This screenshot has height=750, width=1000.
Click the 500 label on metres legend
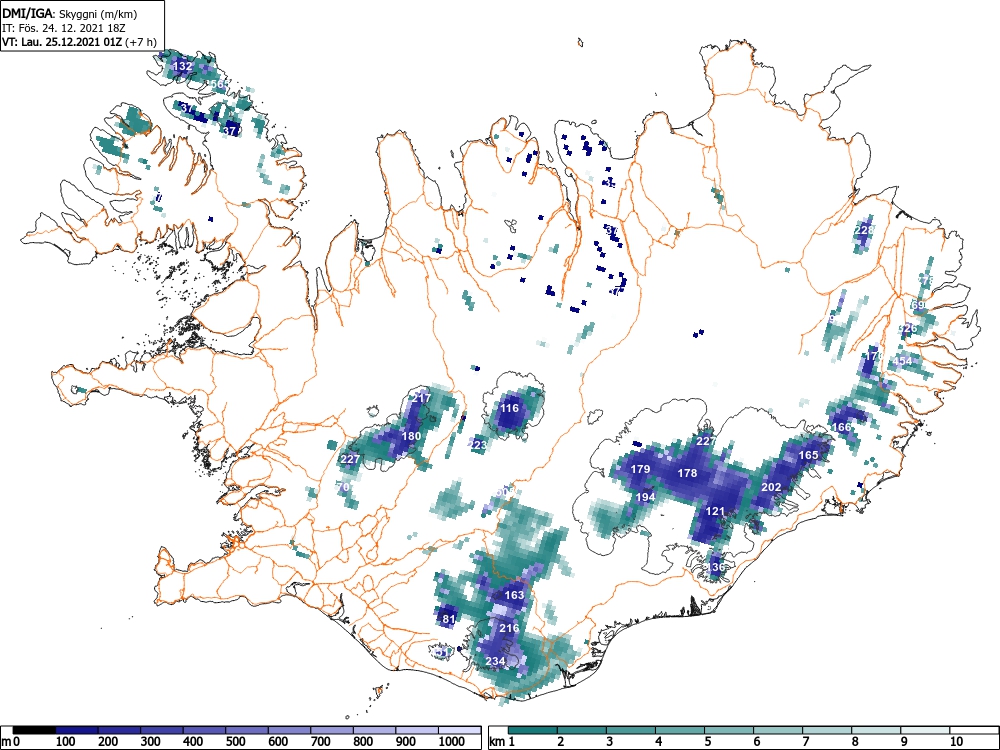coord(235,741)
